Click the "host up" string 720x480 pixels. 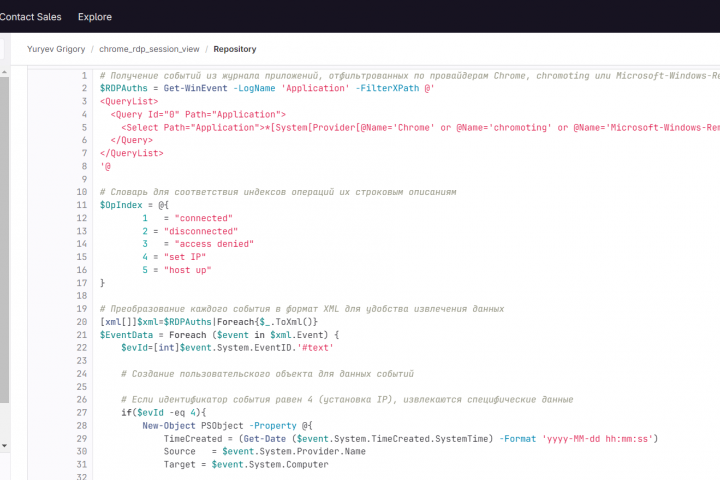click(x=187, y=270)
